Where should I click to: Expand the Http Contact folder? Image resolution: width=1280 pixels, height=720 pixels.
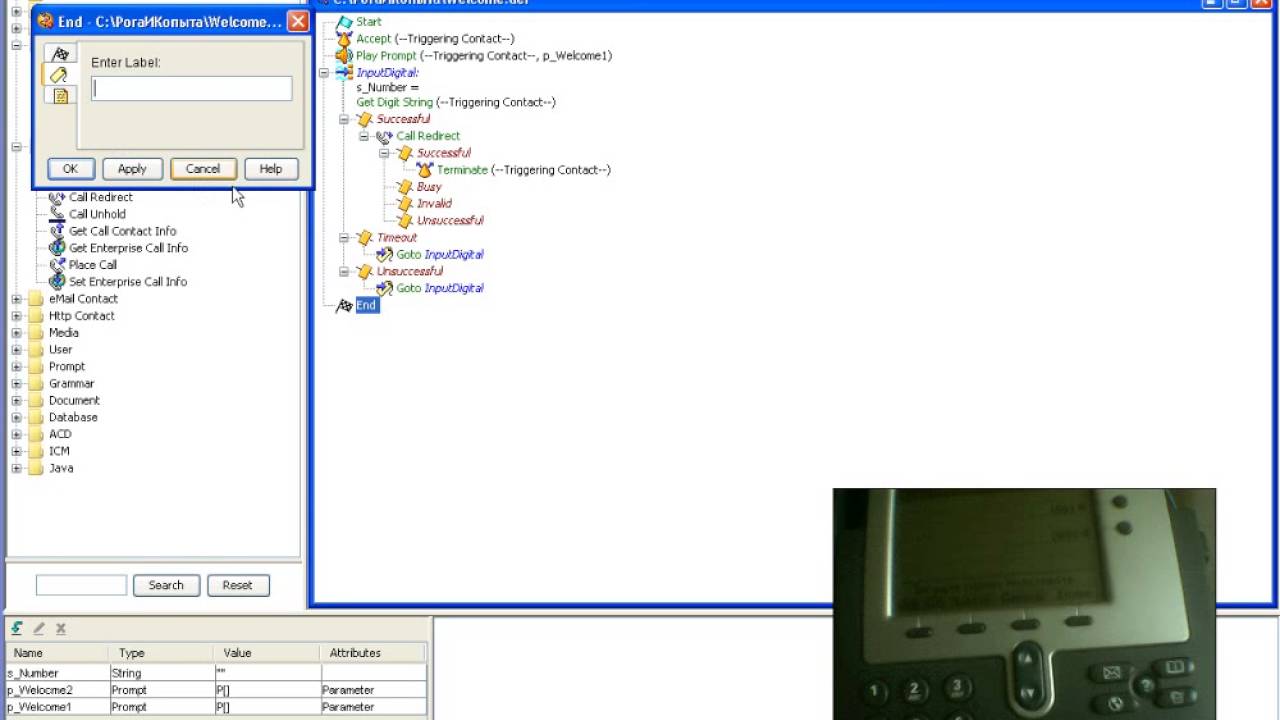click(16, 316)
